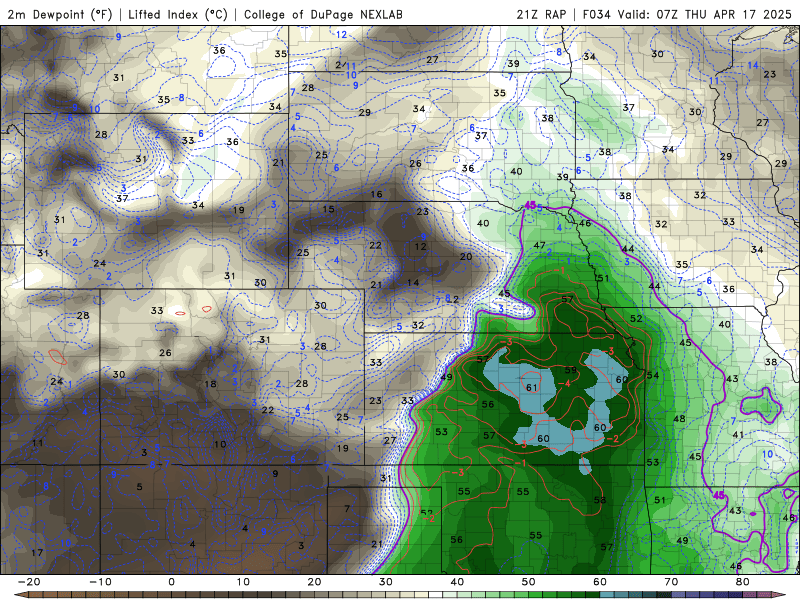Click the dewpoint value 59 on the map
Image resolution: width=800 pixels, height=600 pixels.
click(x=570, y=370)
